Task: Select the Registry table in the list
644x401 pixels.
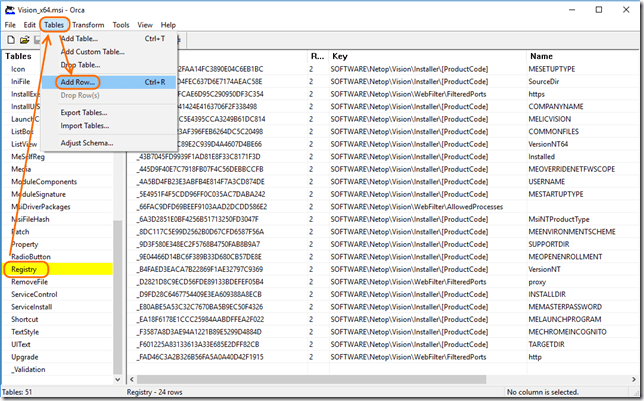Action: point(25,269)
